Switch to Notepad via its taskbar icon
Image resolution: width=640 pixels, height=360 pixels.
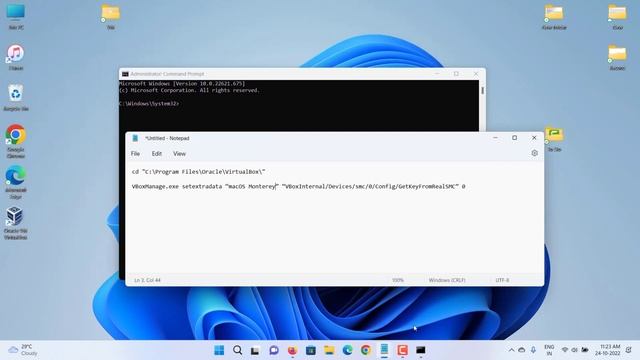(x=384, y=350)
